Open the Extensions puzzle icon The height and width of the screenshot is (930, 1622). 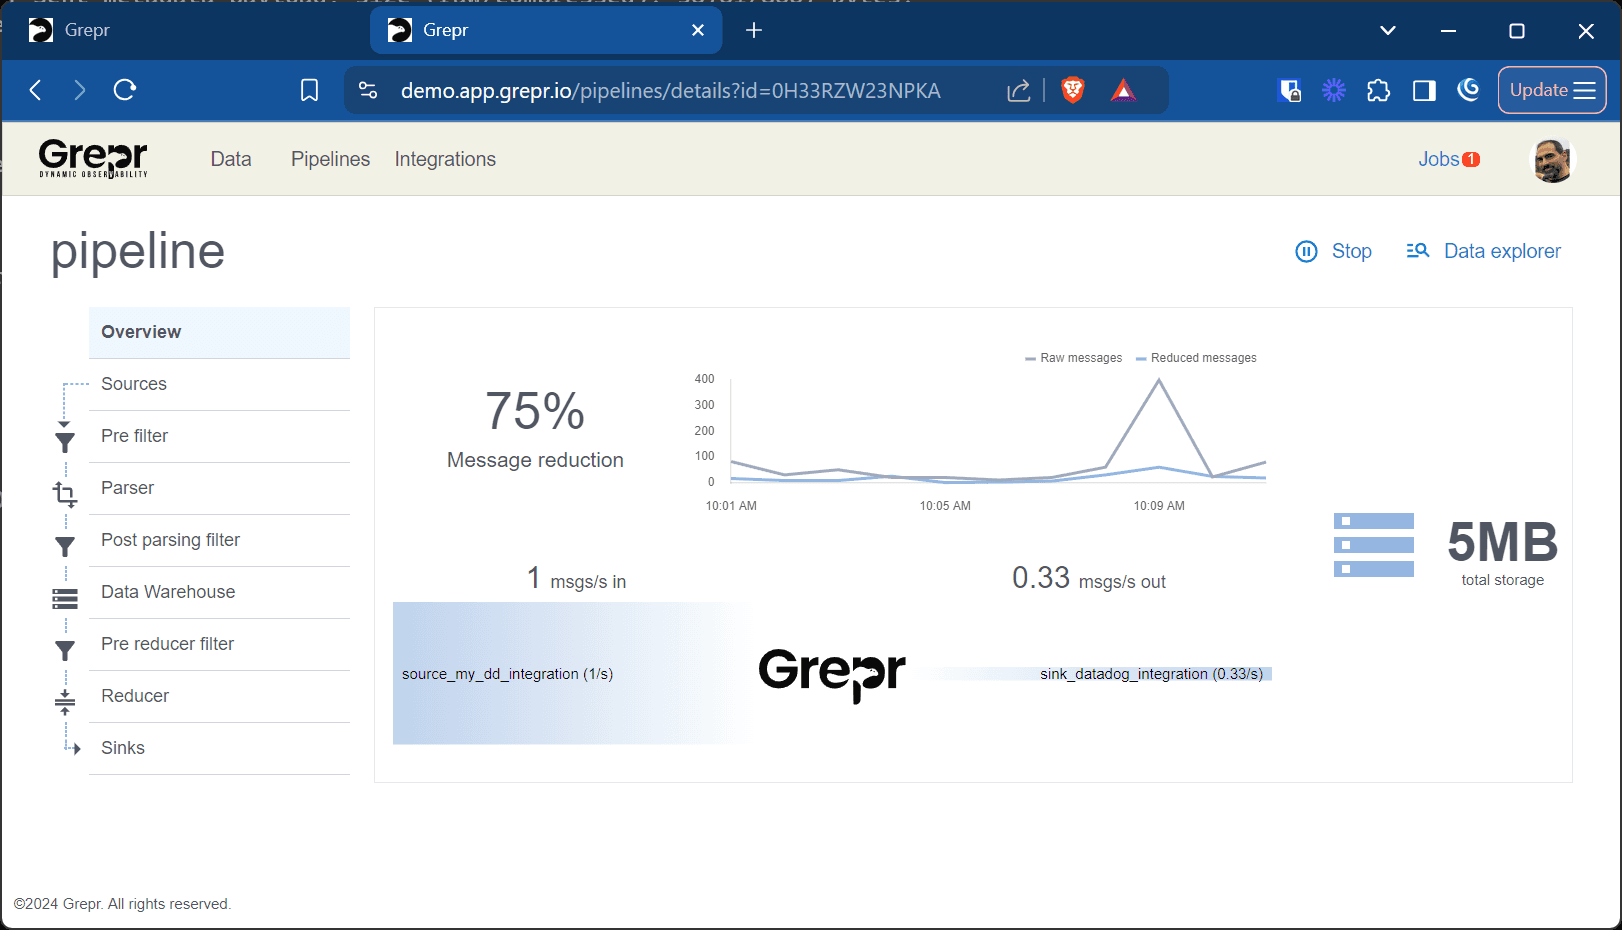tap(1379, 91)
